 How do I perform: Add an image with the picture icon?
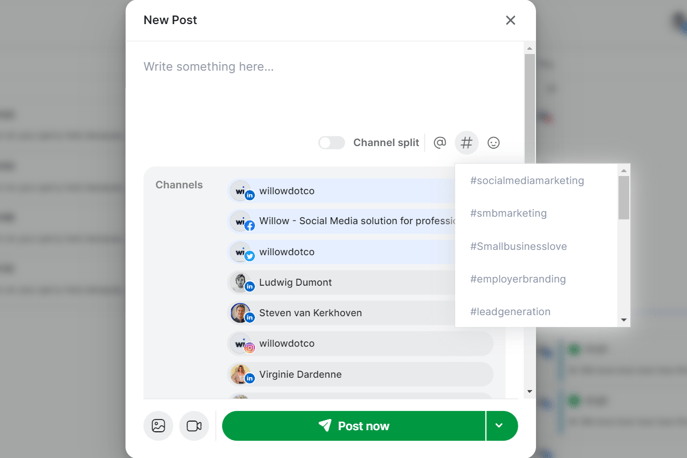click(158, 426)
